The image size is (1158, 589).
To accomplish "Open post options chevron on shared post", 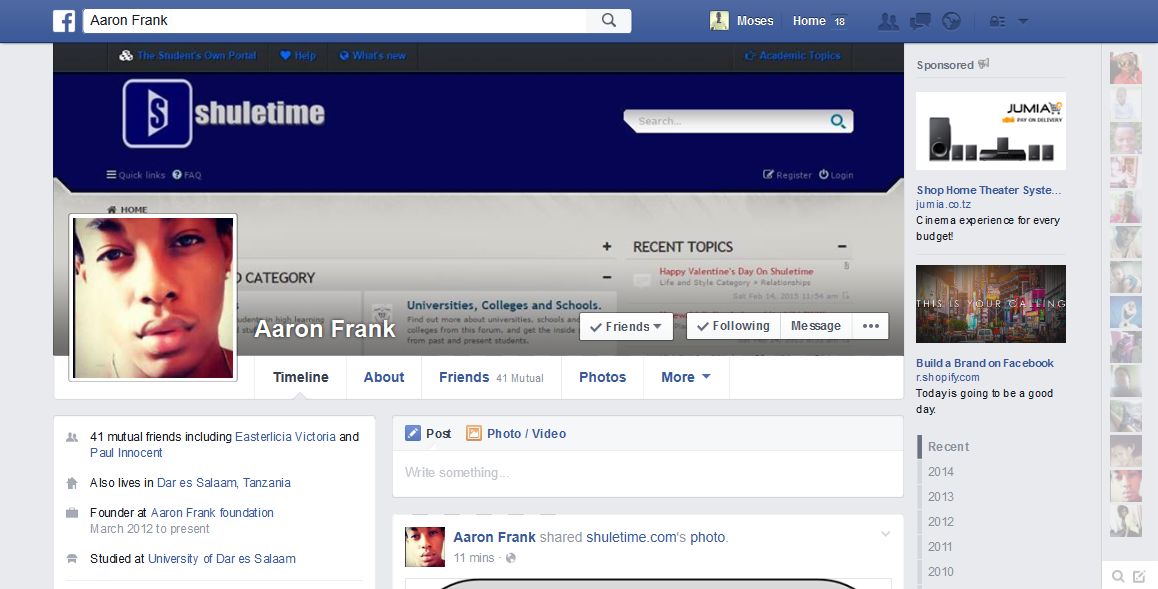I will click(885, 534).
